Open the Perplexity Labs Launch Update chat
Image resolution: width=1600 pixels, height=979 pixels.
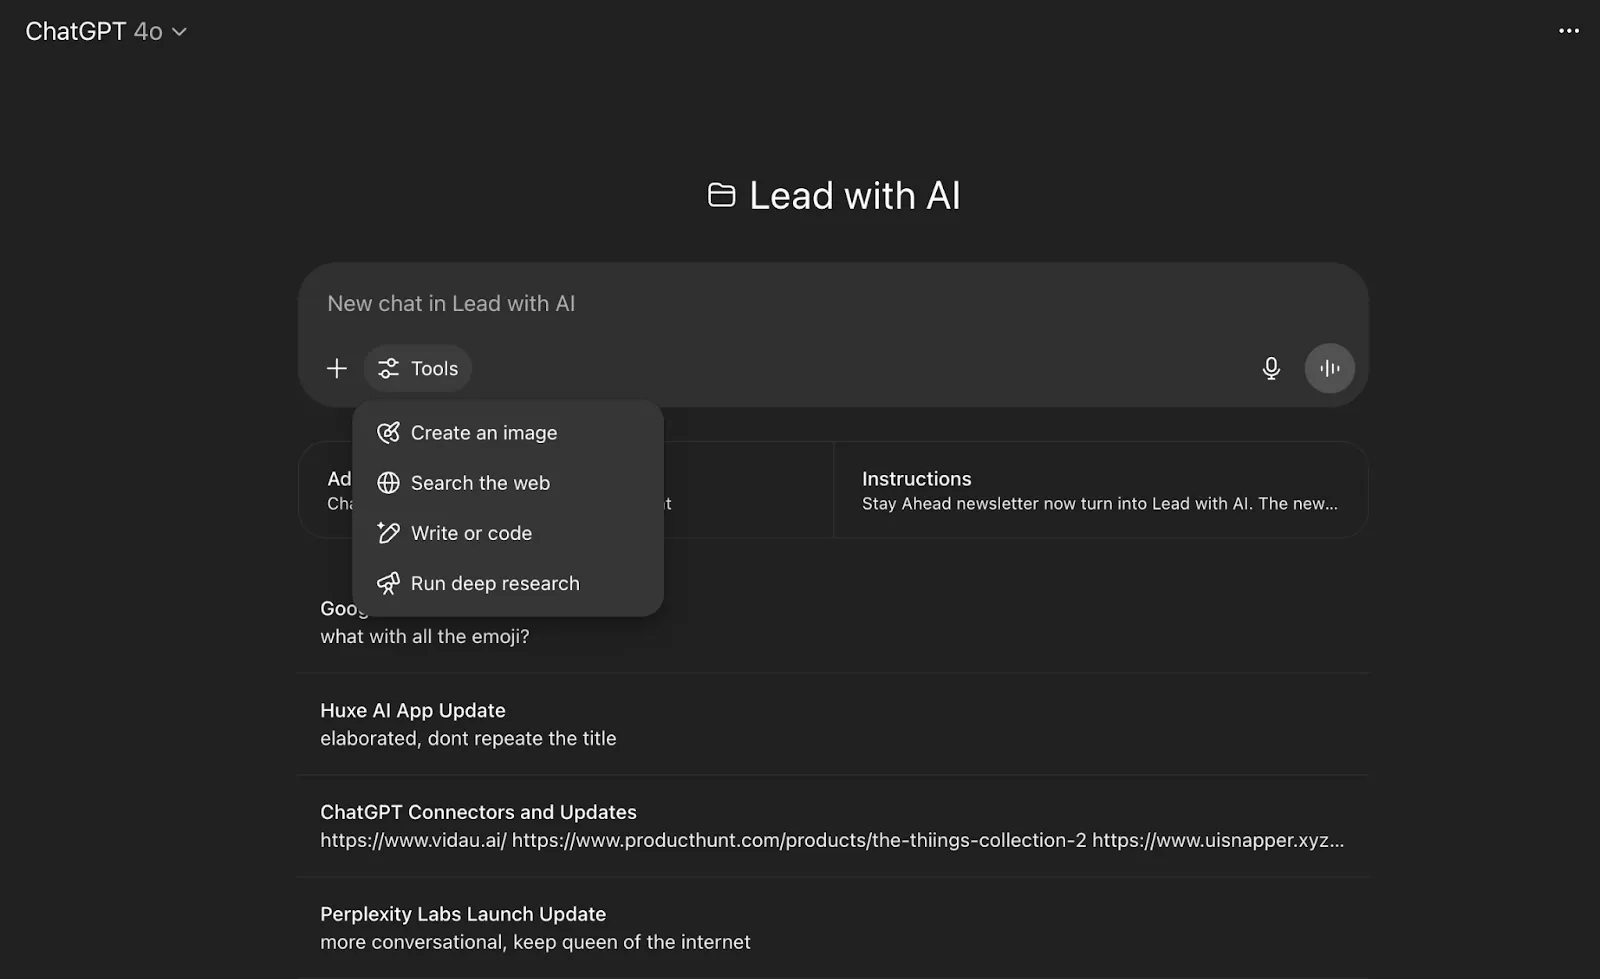(832, 928)
